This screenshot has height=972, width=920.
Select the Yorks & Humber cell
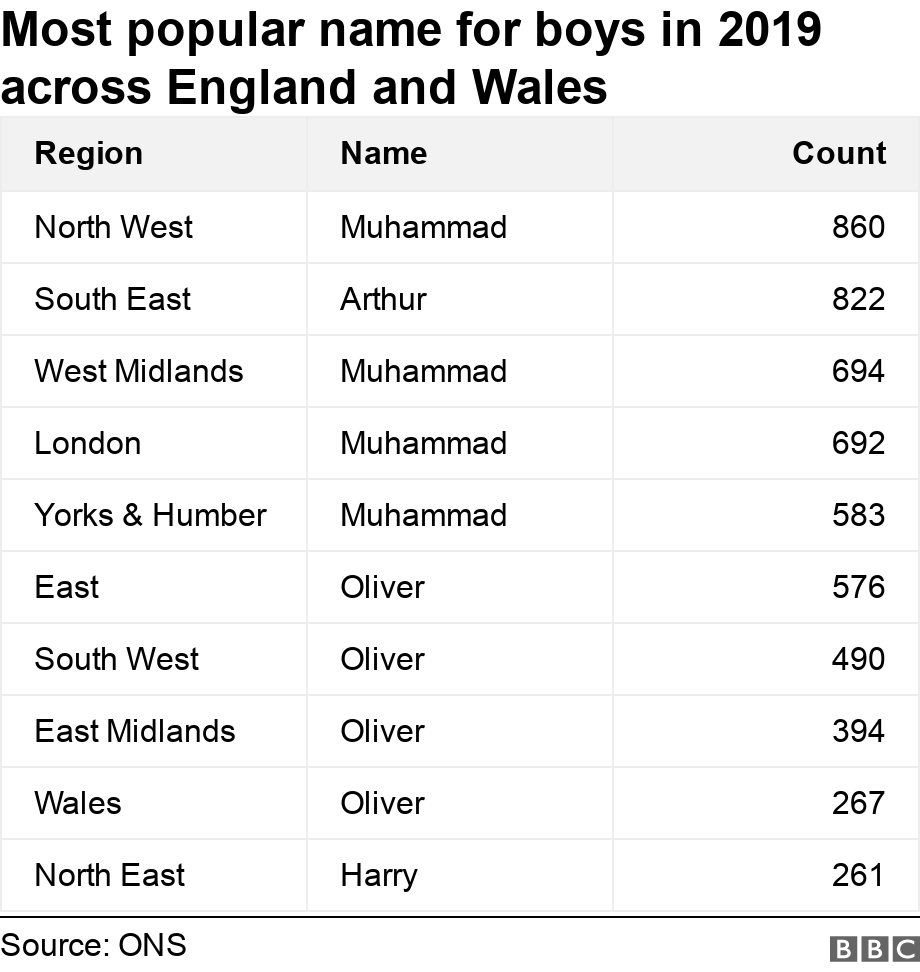click(x=151, y=515)
